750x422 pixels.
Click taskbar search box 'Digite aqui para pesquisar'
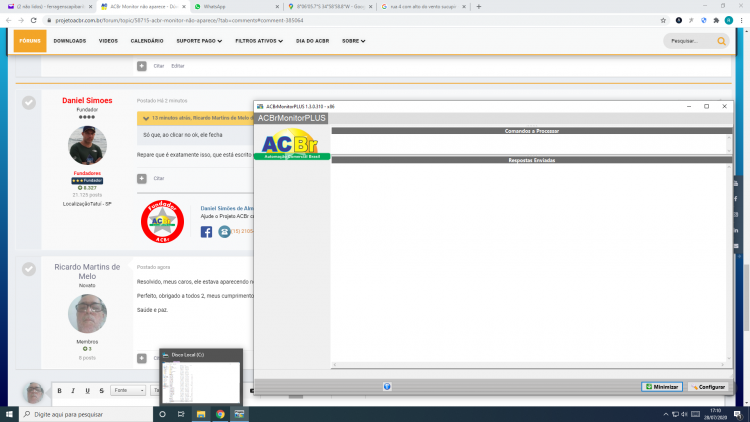click(86, 414)
